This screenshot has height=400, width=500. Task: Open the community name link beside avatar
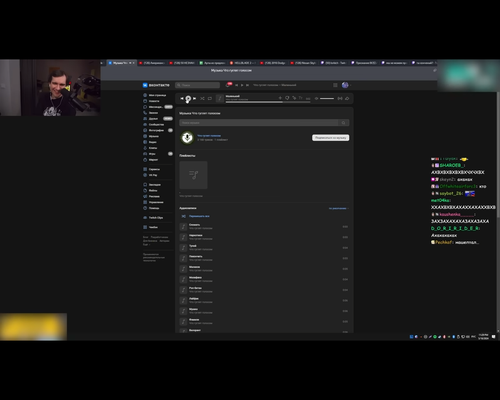pos(209,136)
